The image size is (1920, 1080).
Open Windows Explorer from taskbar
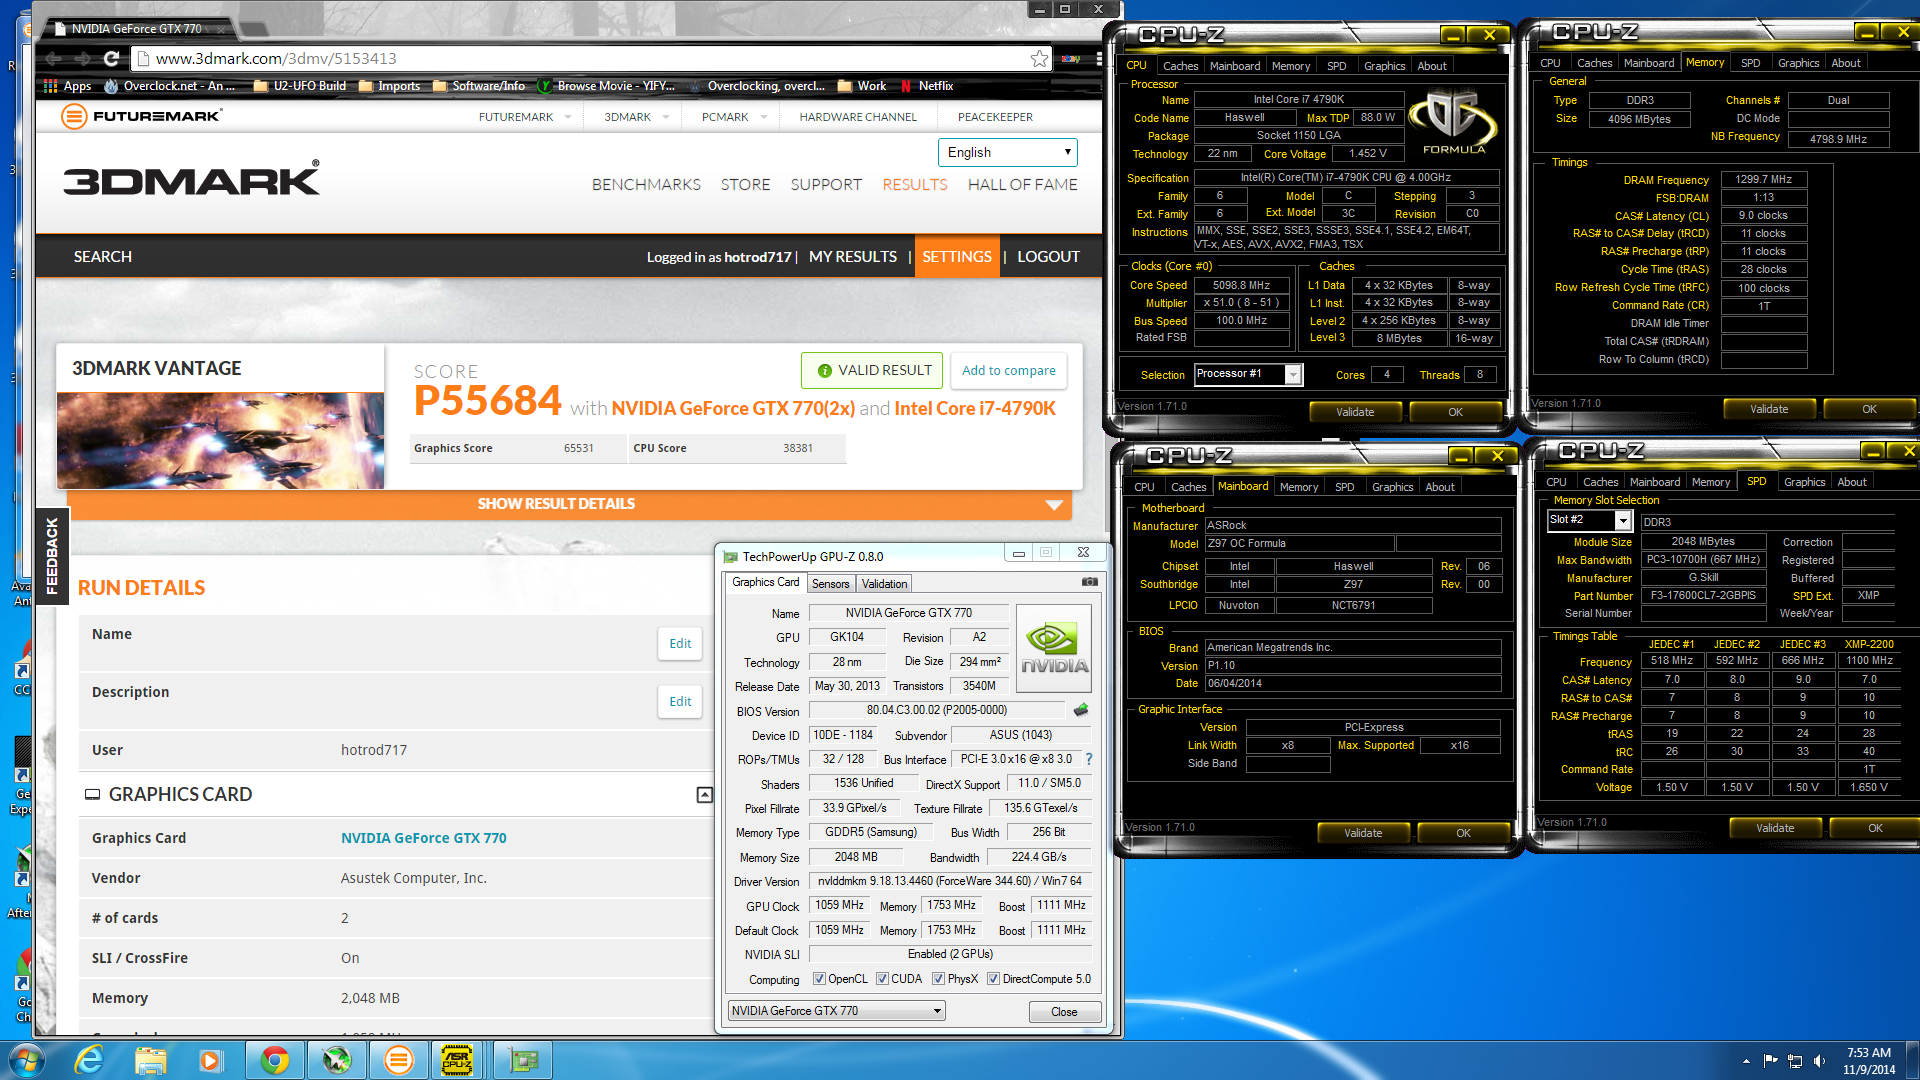point(150,1060)
